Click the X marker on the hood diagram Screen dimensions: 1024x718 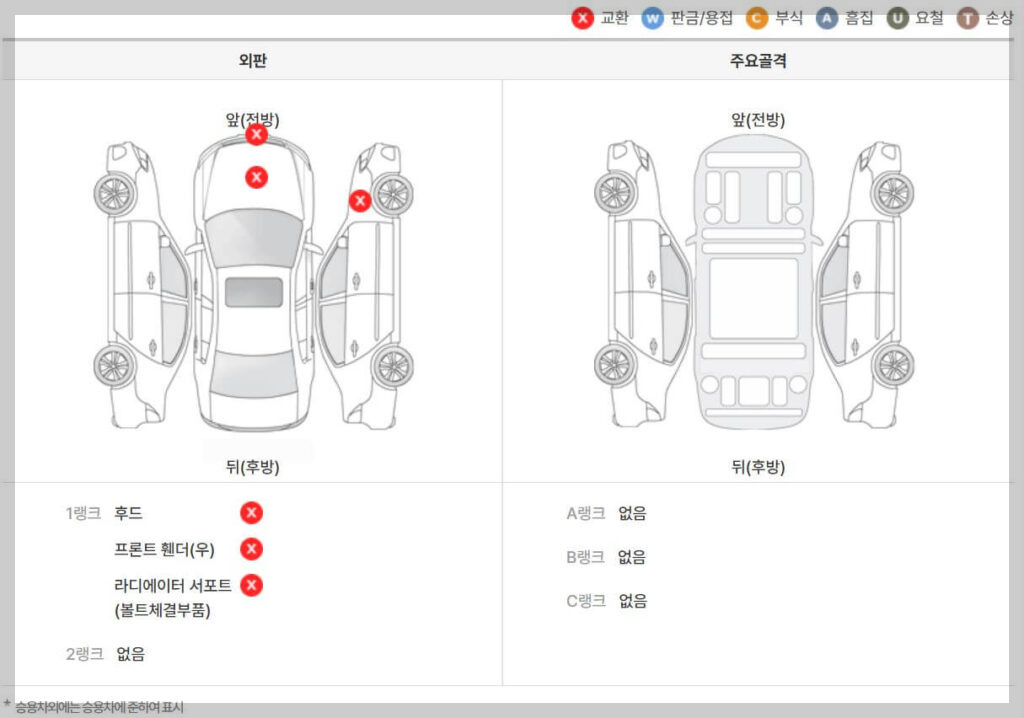click(257, 178)
